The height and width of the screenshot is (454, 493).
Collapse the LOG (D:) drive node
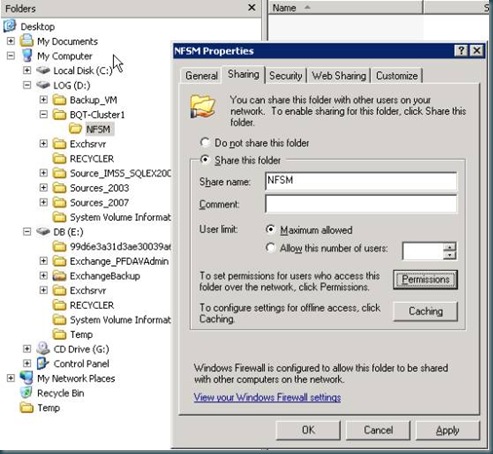click(x=27, y=85)
